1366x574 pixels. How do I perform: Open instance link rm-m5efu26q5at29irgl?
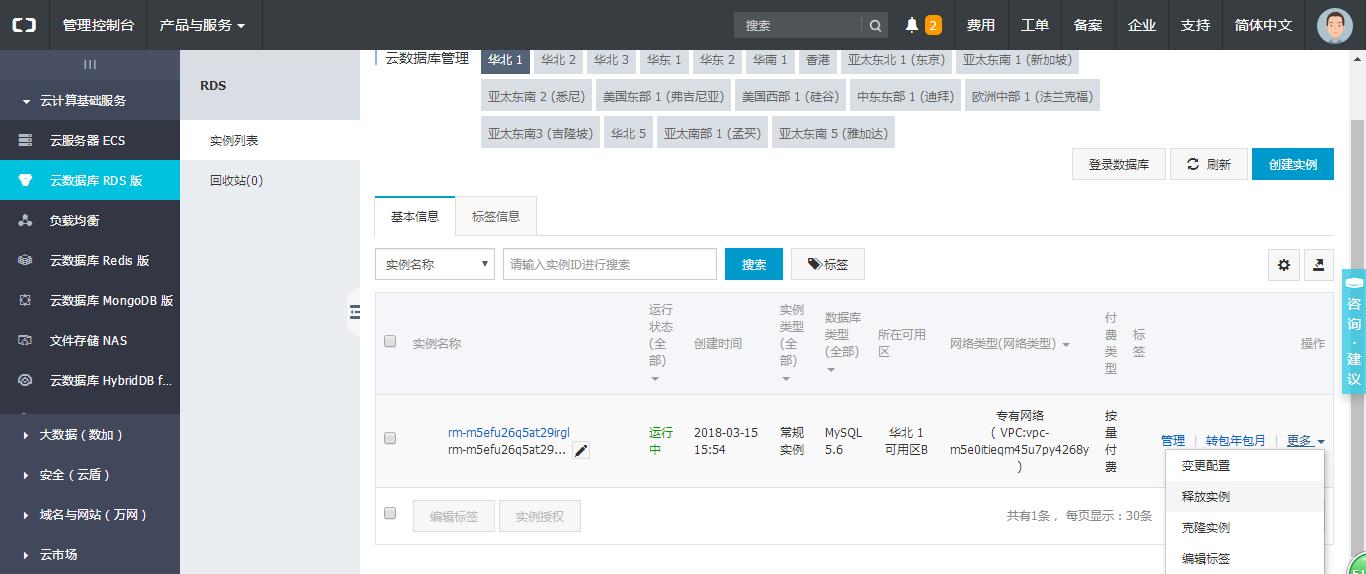(x=508, y=433)
